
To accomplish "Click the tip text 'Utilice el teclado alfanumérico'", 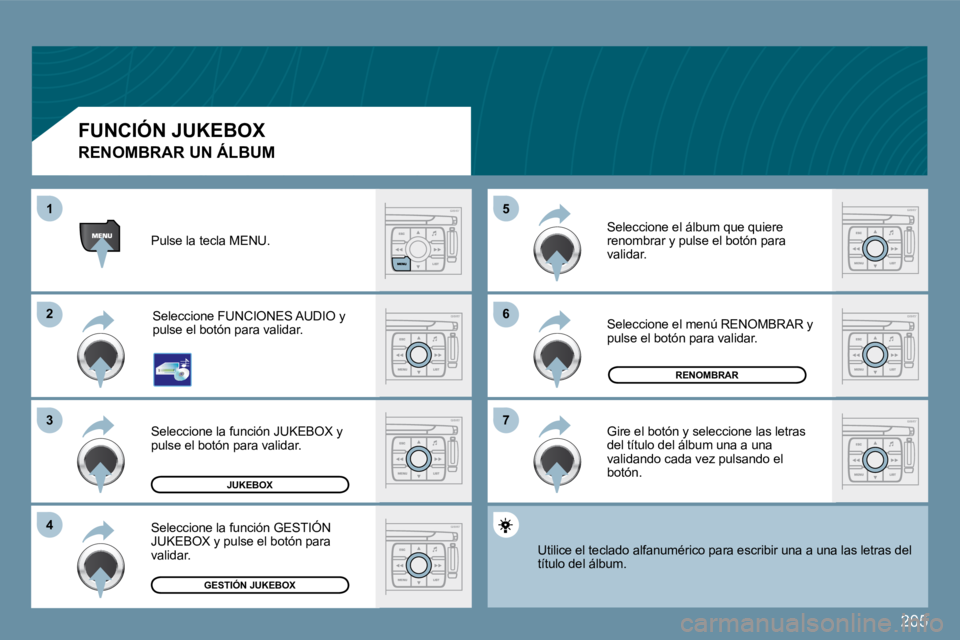I will (724, 557).
